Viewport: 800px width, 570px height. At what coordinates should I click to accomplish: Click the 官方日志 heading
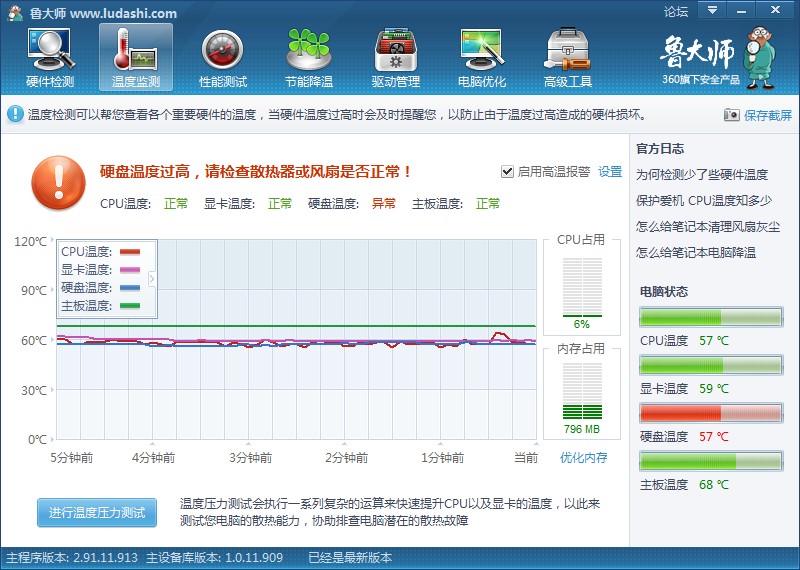(x=660, y=148)
